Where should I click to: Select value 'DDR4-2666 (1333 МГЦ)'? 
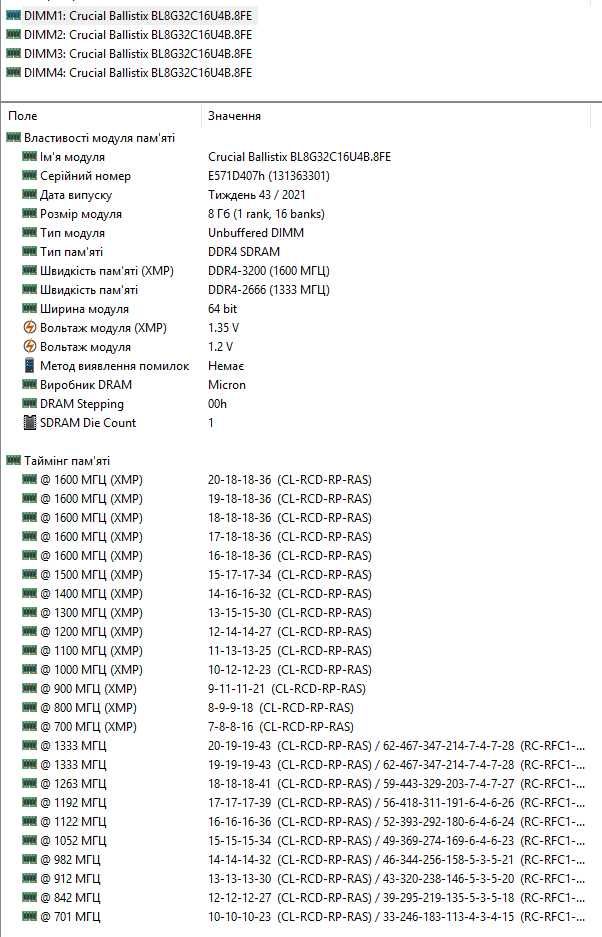point(269,290)
